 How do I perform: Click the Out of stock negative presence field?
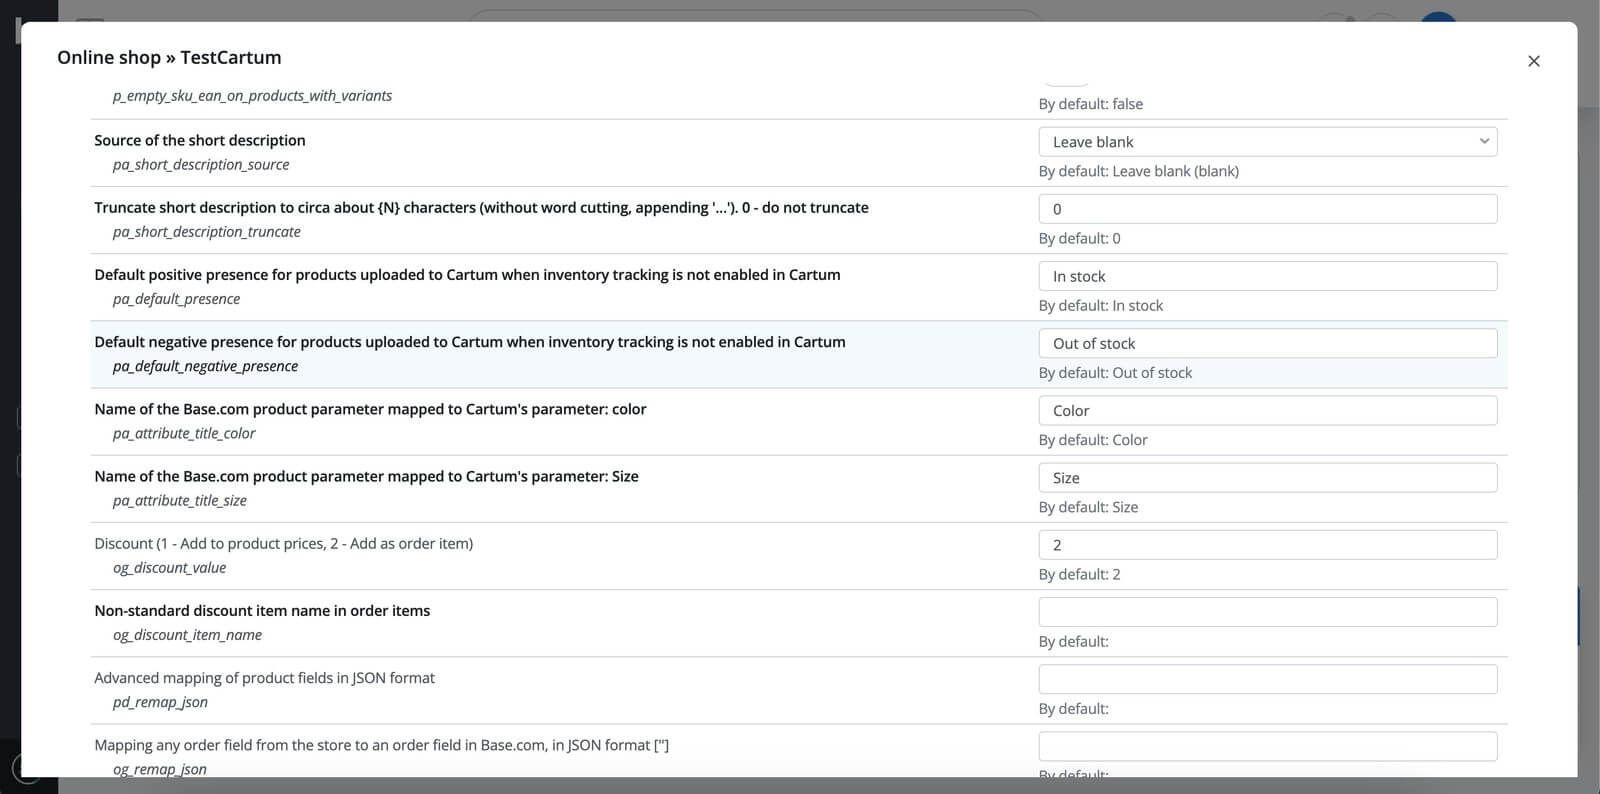(1267, 343)
